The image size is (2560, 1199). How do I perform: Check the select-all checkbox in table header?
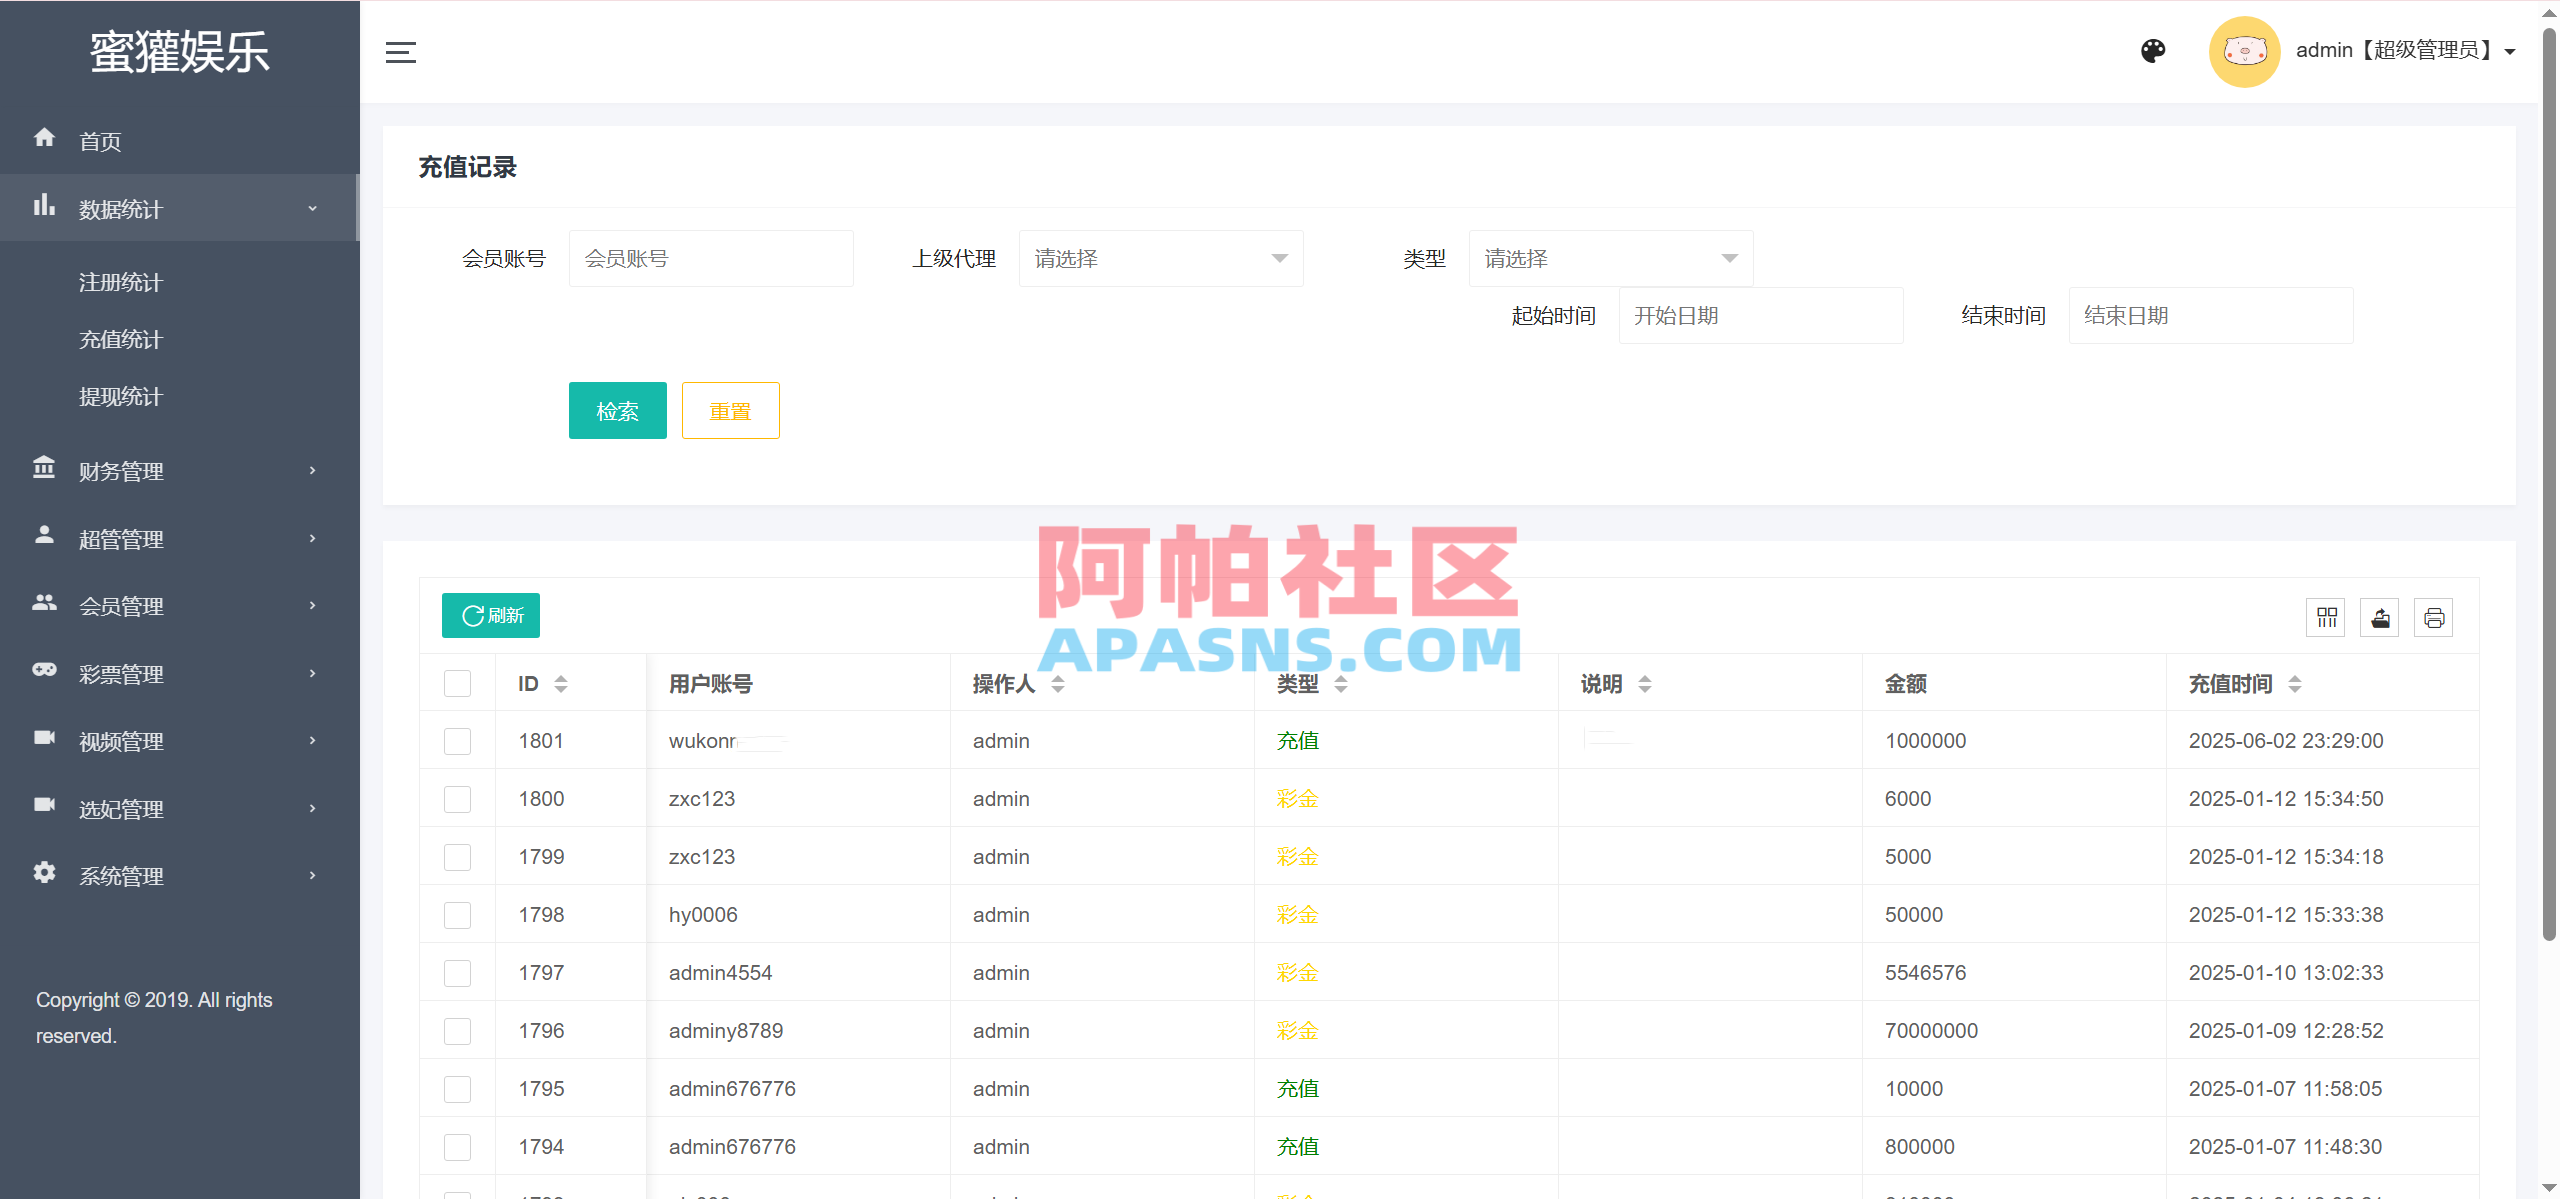(457, 684)
